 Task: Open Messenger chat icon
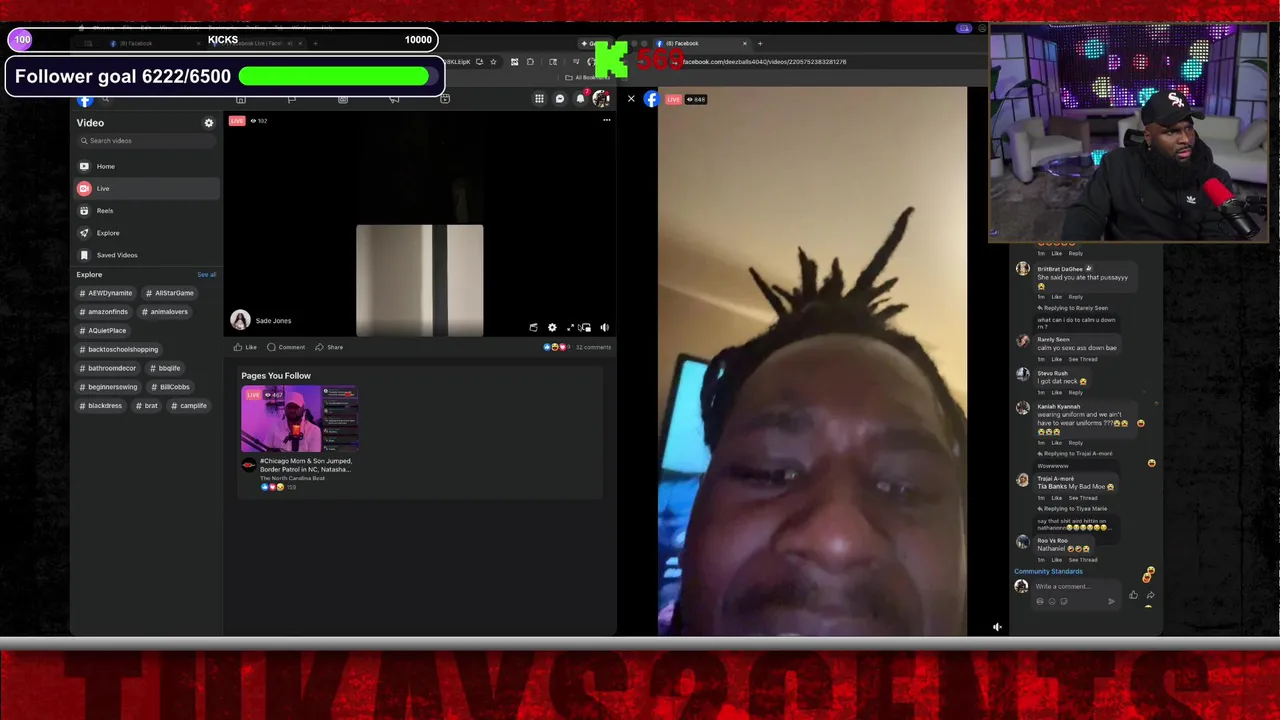click(x=560, y=98)
